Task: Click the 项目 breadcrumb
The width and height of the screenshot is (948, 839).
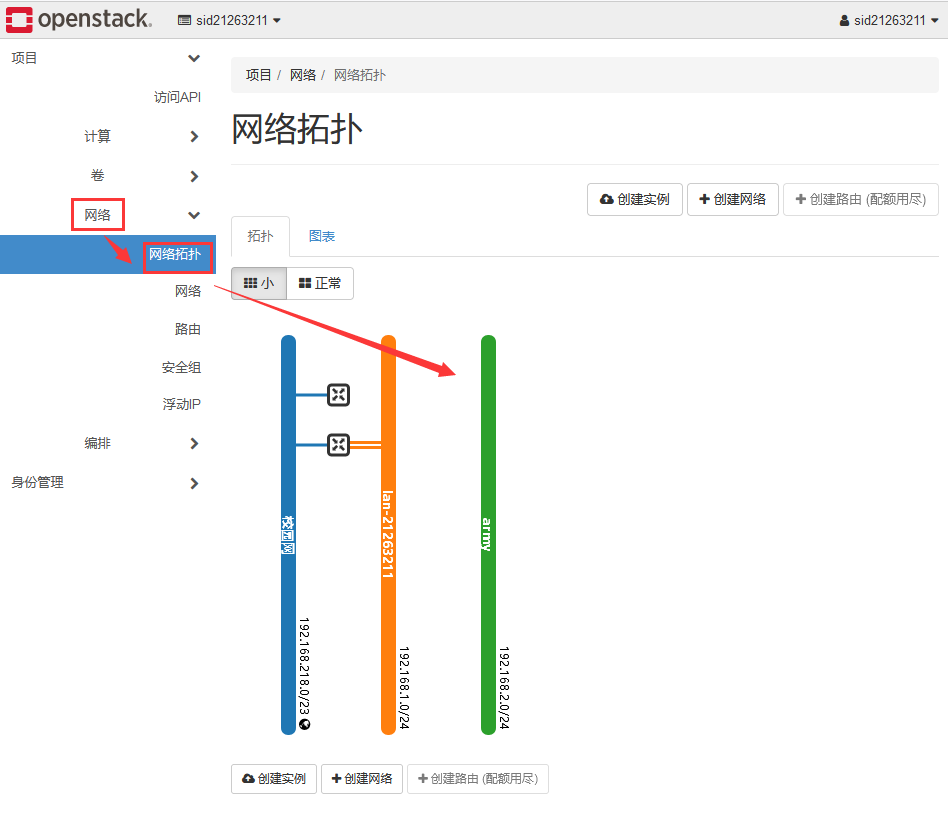Action: pyautogui.click(x=258, y=75)
